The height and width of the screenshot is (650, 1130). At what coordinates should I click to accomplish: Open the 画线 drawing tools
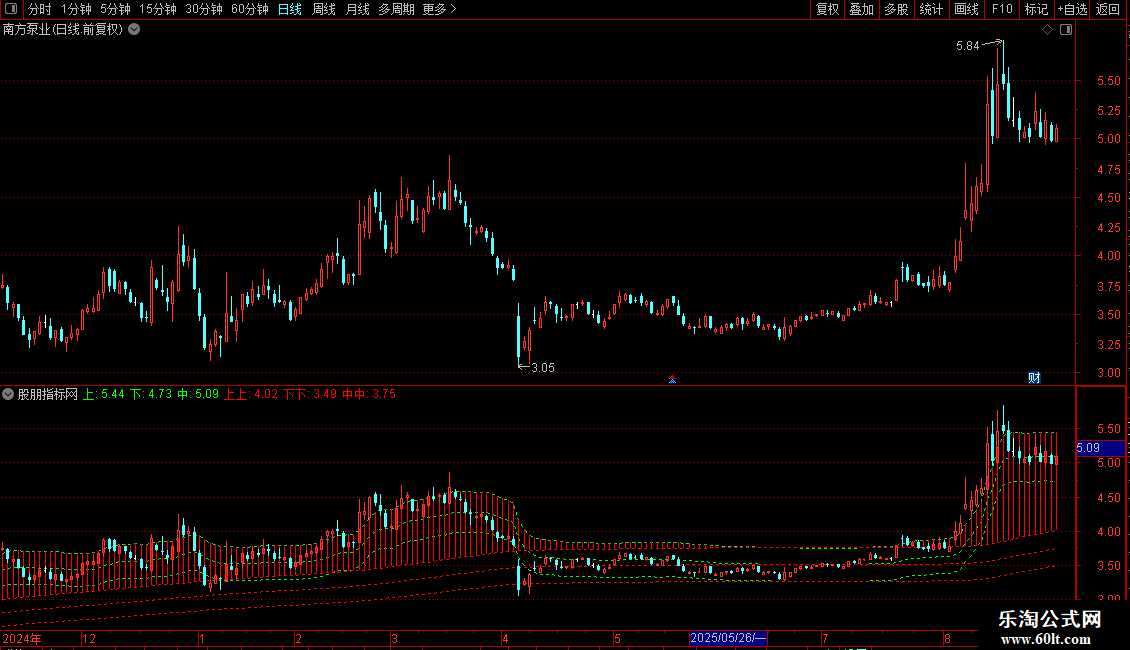click(966, 9)
